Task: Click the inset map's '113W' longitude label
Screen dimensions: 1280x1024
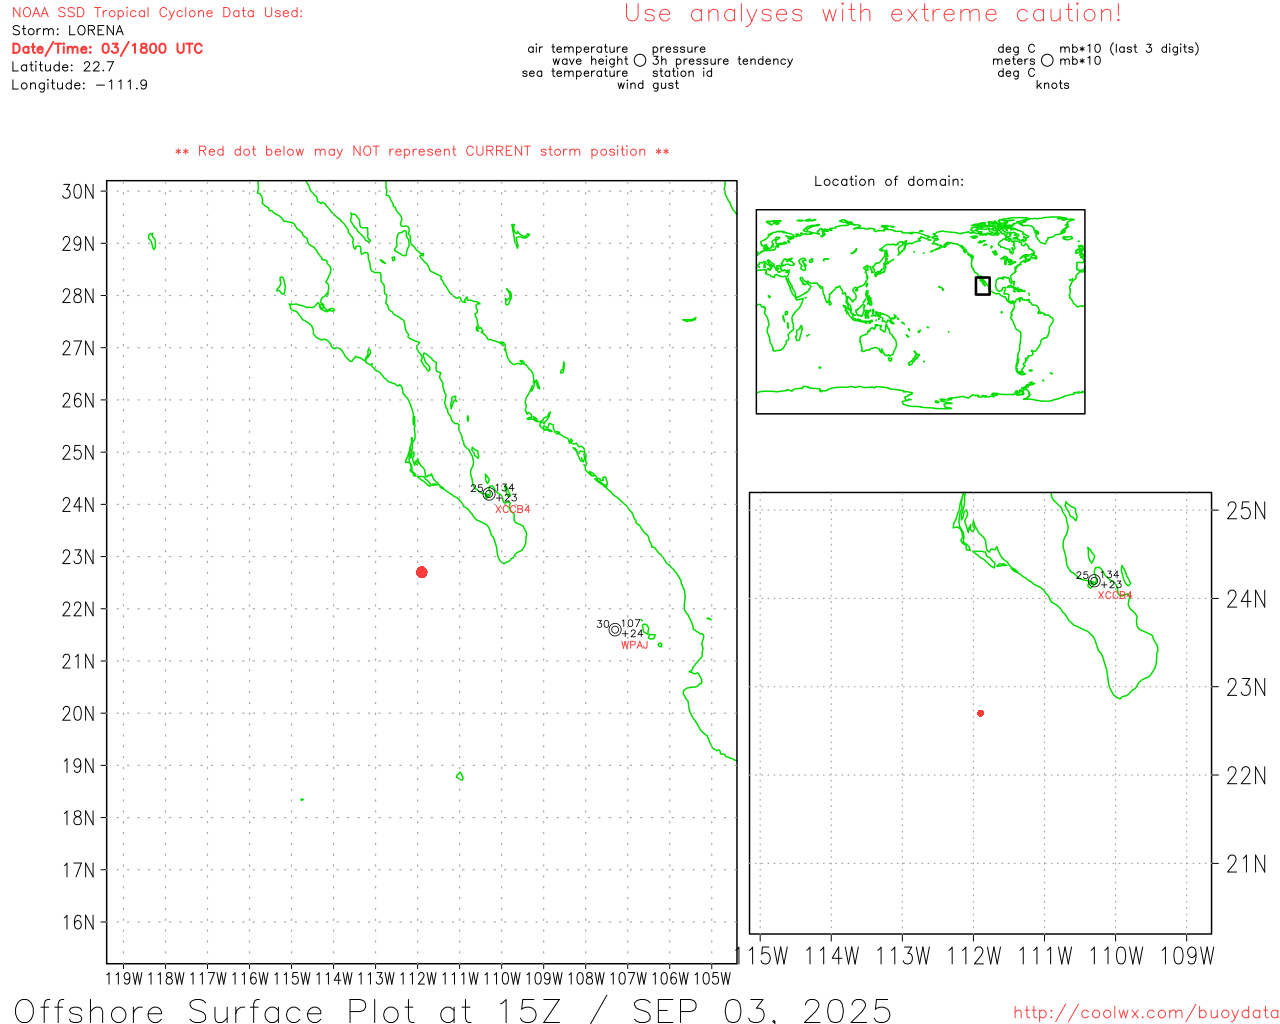Action: (902, 956)
